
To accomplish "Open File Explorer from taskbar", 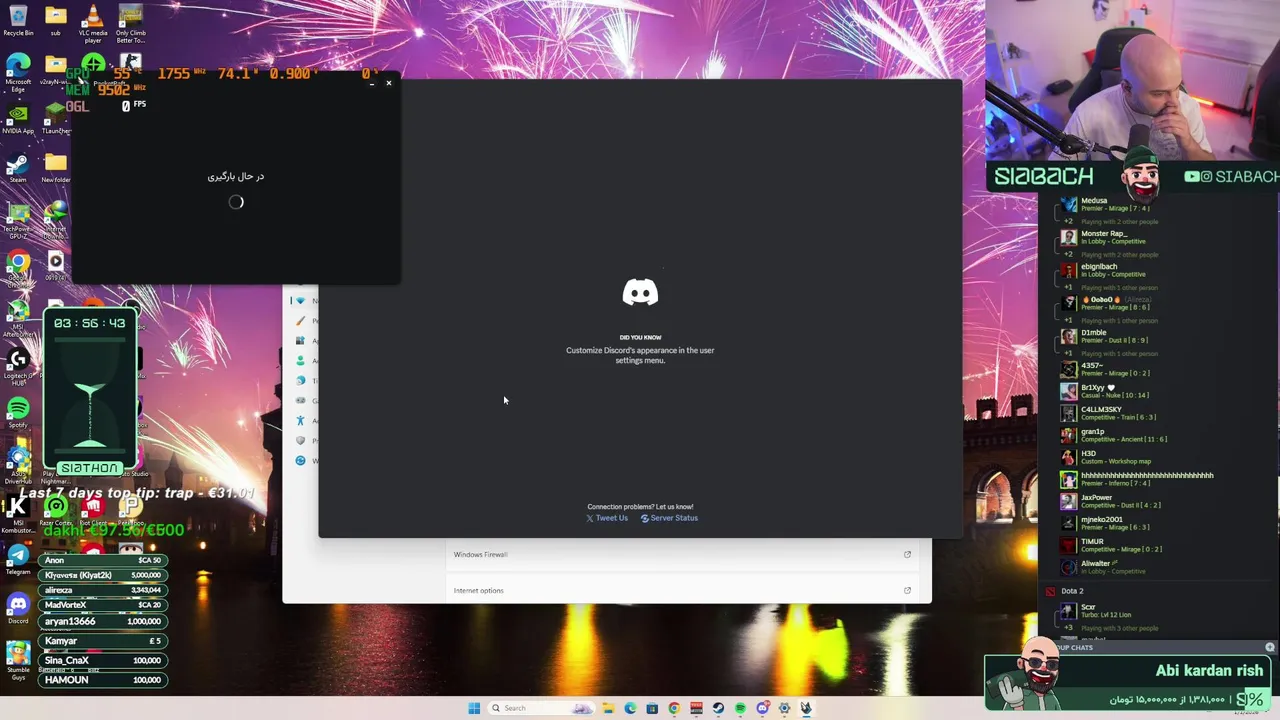I will (x=608, y=708).
